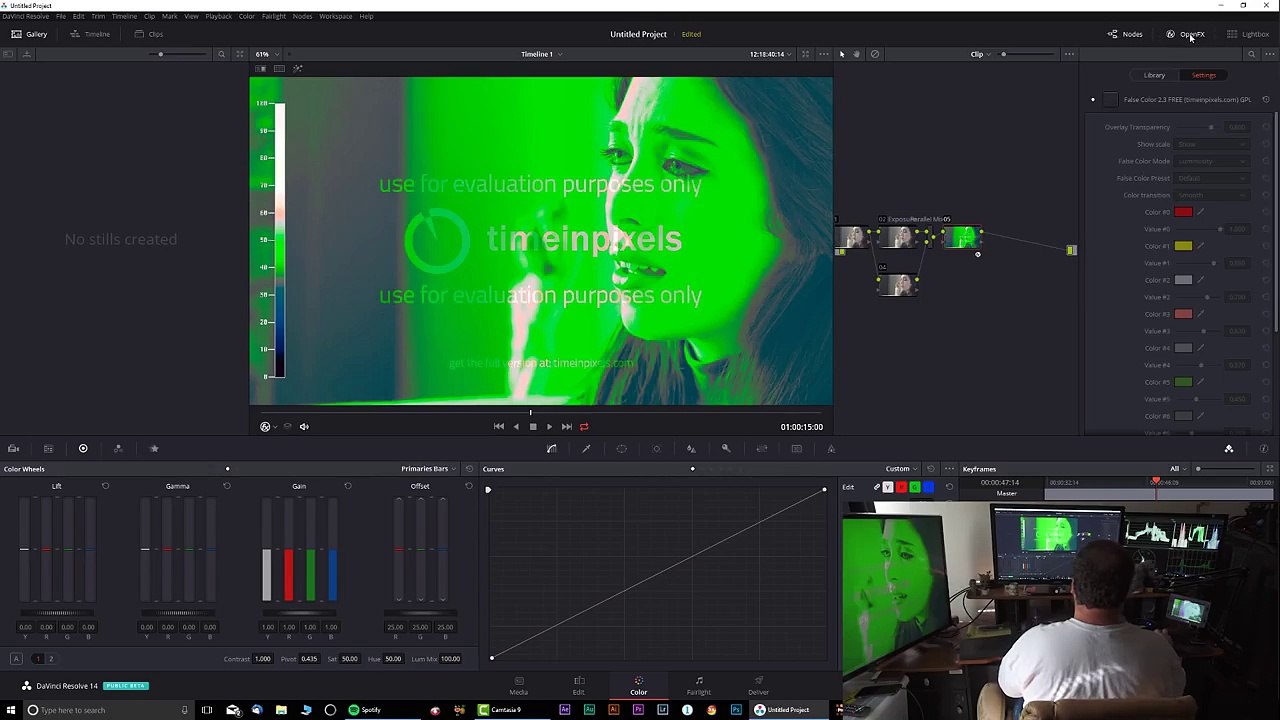Select the blue curve channel
The image size is (1280, 720).
[928, 487]
